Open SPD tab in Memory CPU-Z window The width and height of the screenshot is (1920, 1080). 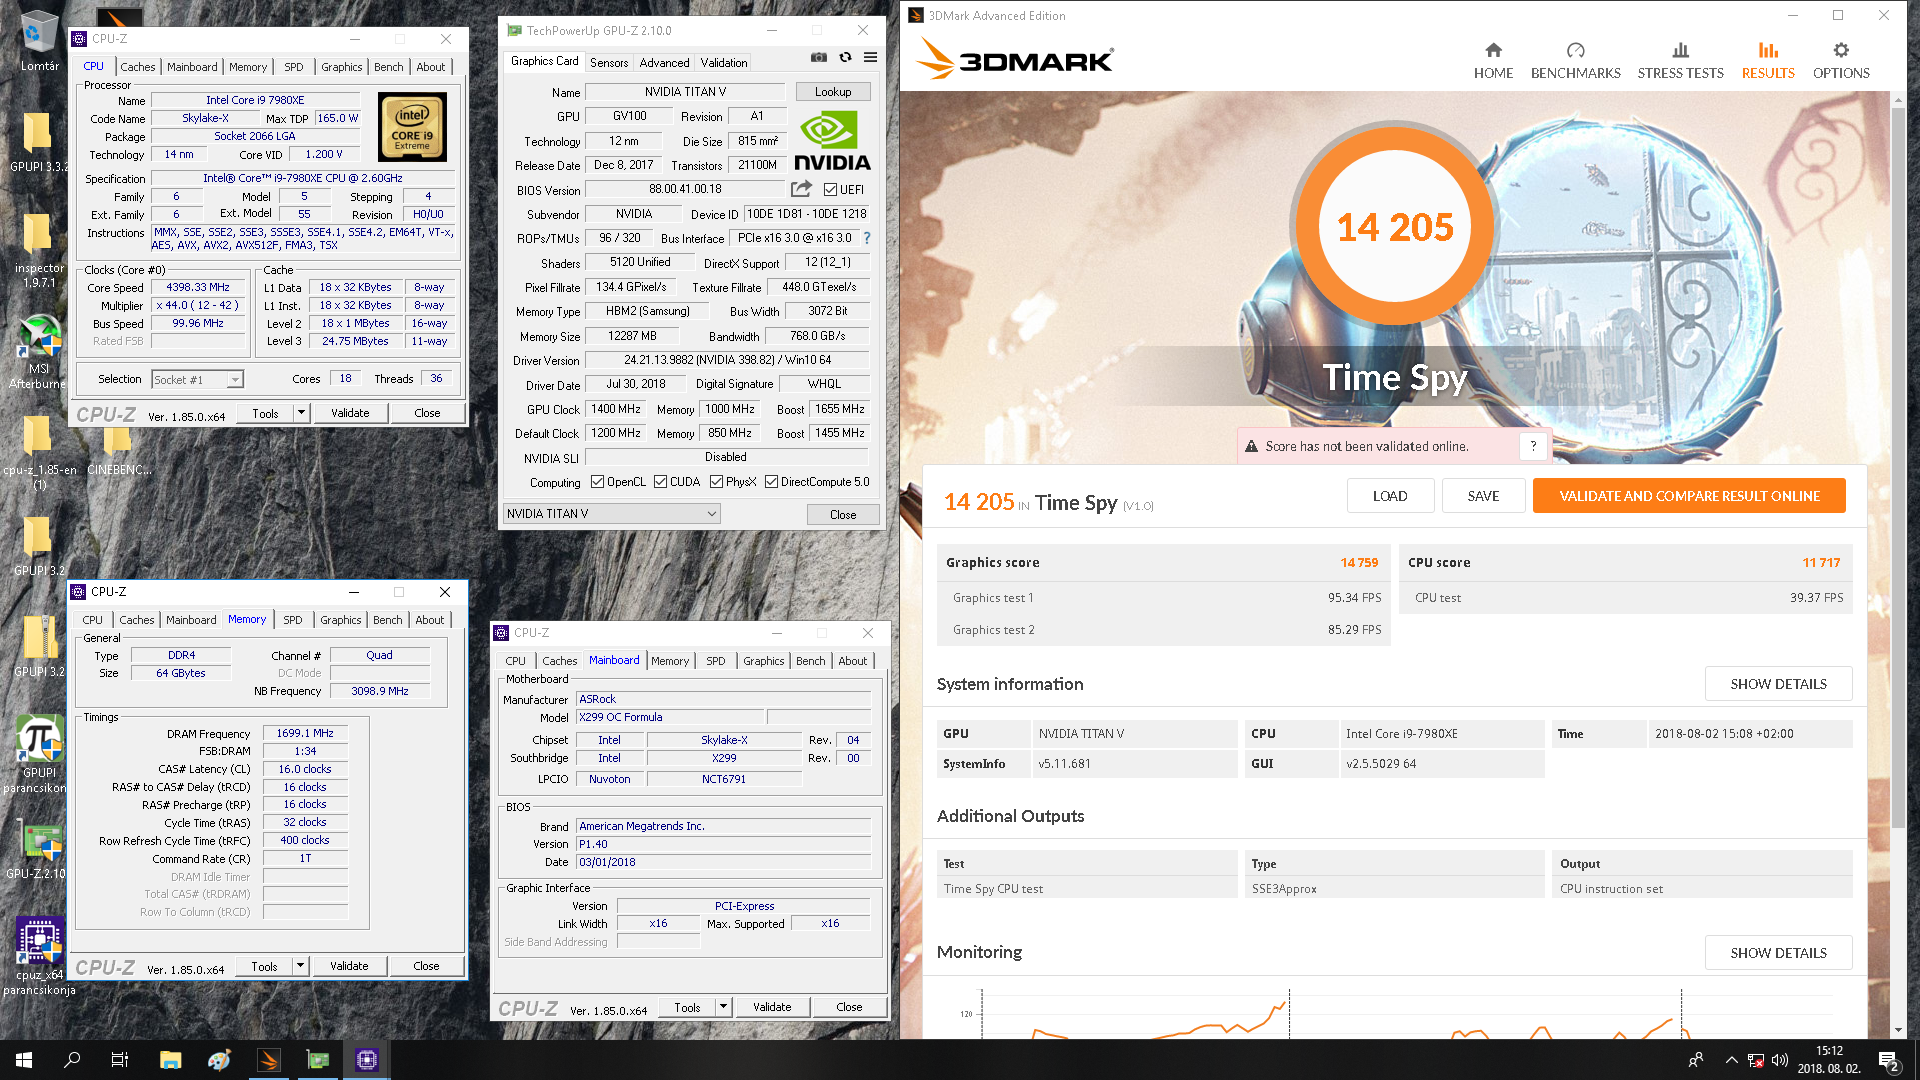[x=293, y=620]
